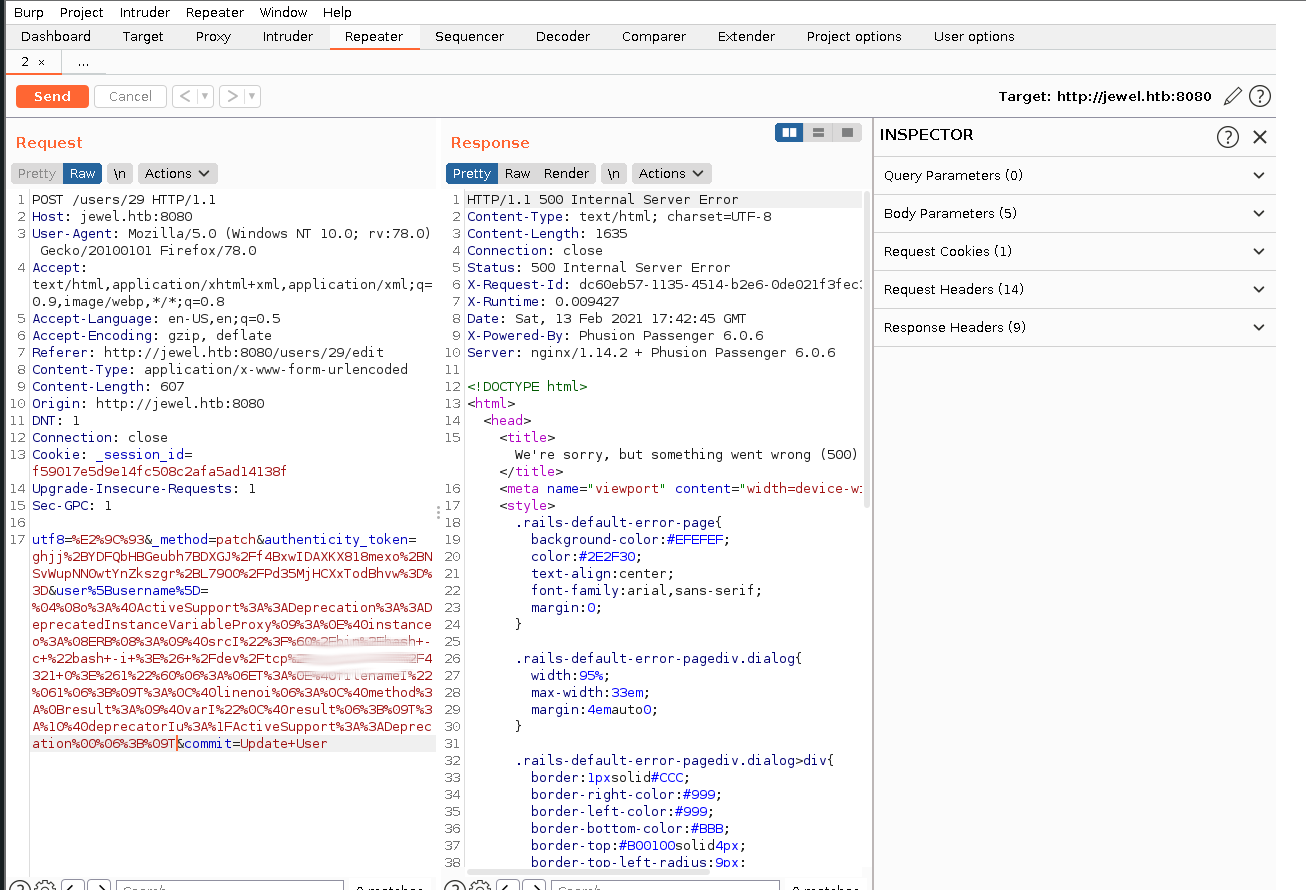The width and height of the screenshot is (1306, 890).
Task: Open the Inspector help icon
Action: 1227,137
